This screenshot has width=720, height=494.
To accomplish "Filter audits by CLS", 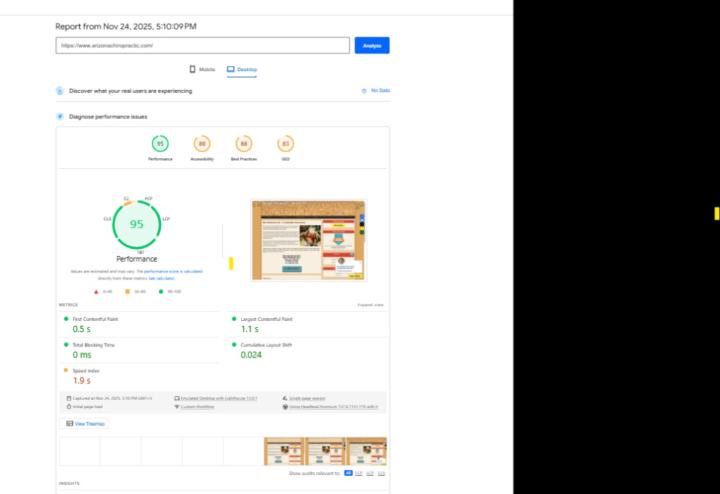I will [x=381, y=473].
